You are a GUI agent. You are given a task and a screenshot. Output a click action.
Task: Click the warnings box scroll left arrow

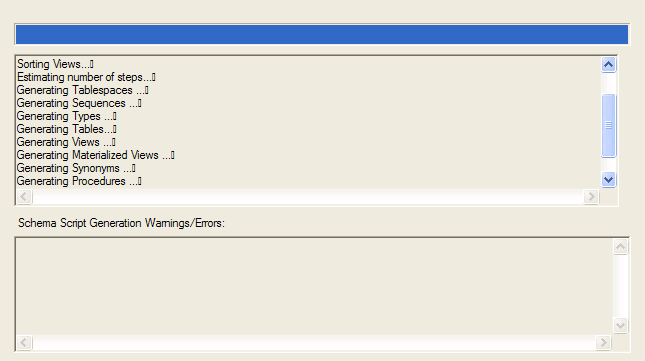coord(24,342)
